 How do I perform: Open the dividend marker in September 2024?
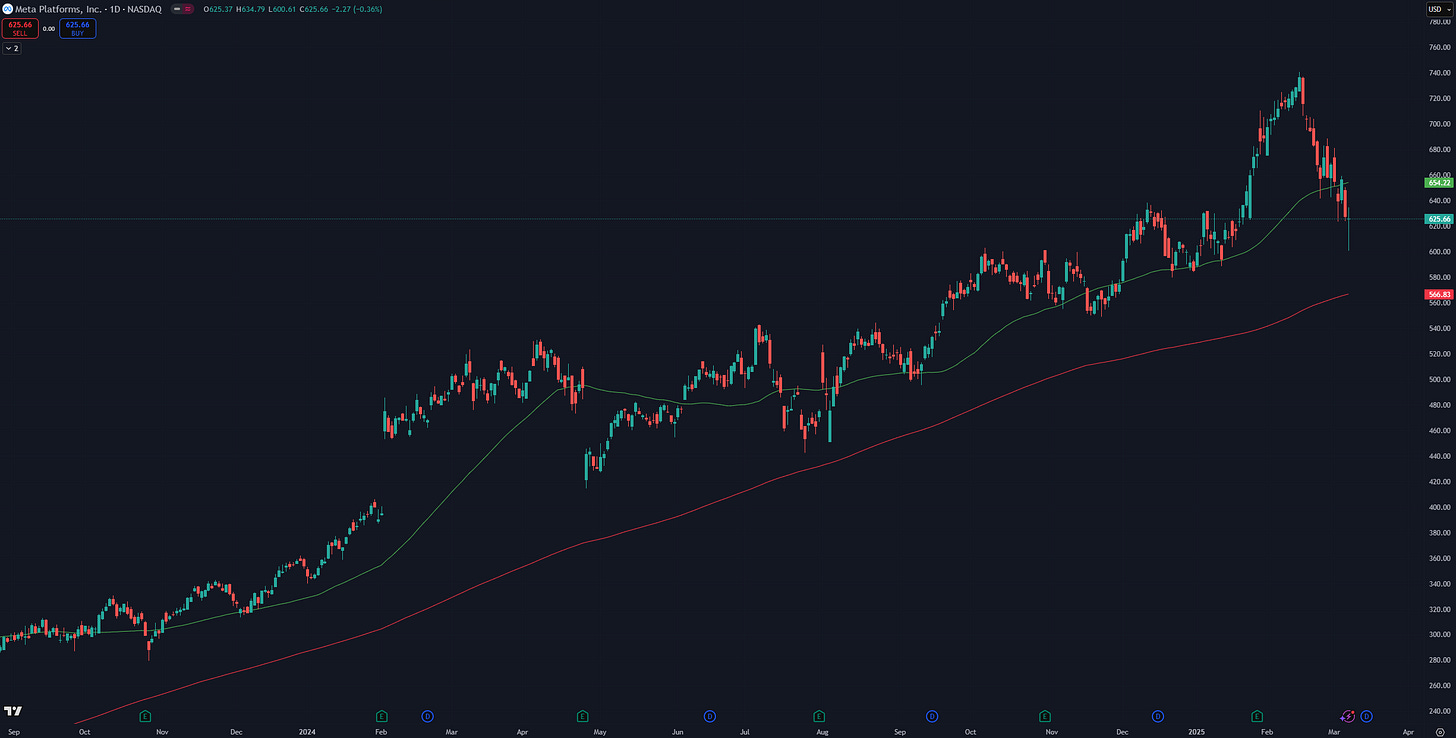[x=931, y=716]
